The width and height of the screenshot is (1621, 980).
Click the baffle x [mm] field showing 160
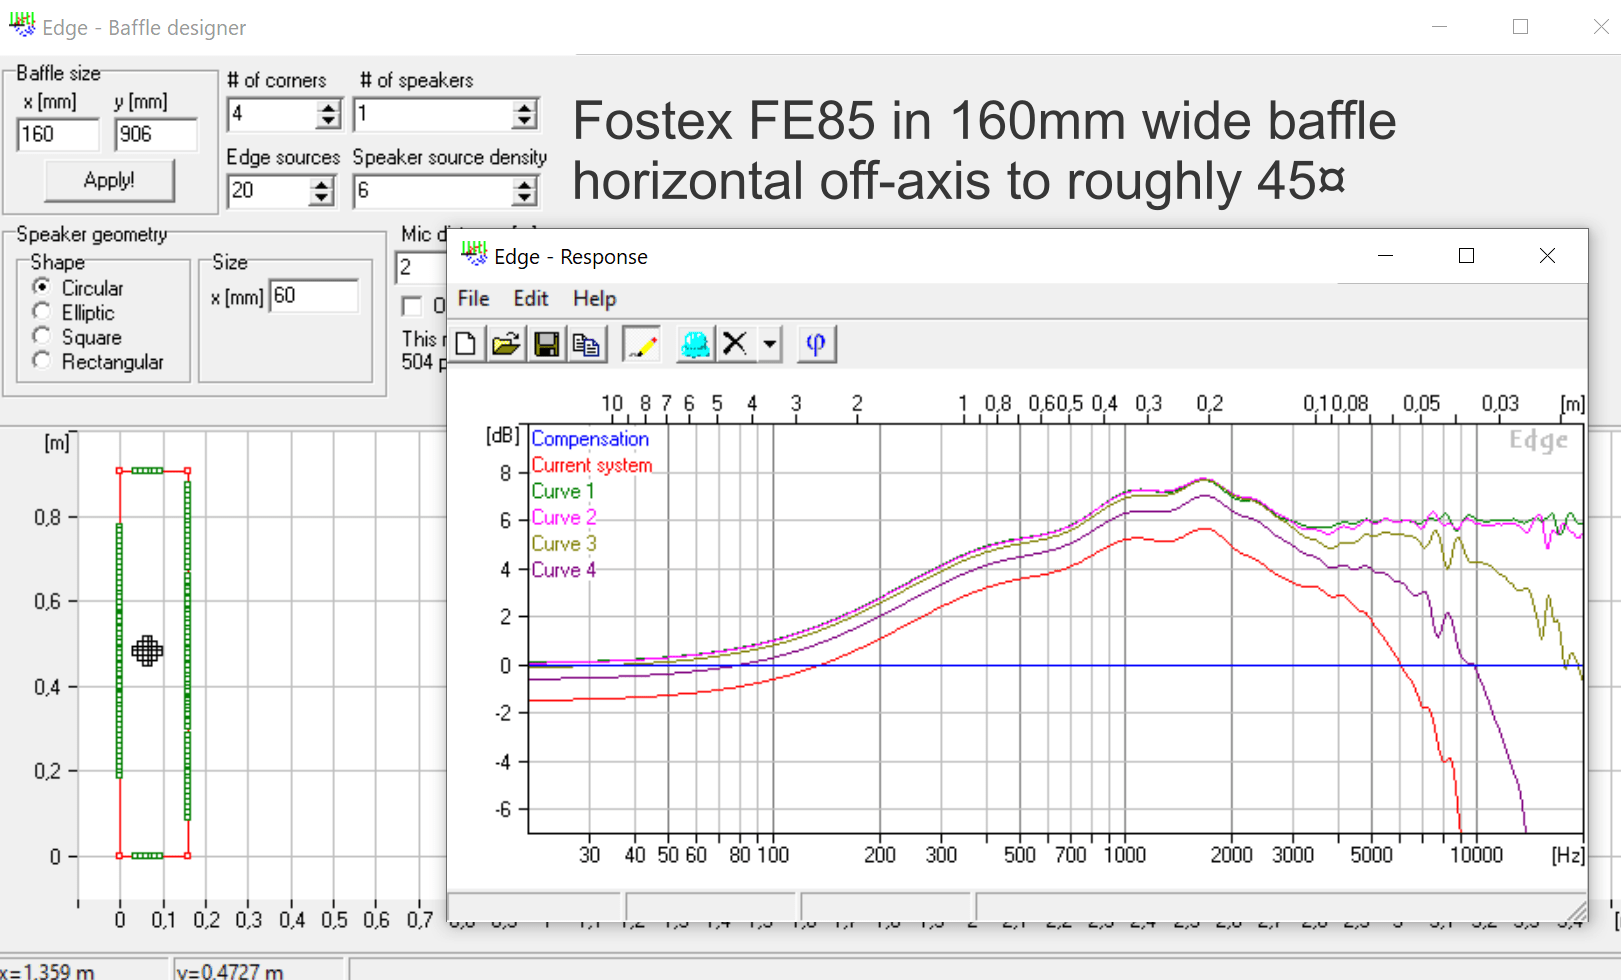(58, 134)
